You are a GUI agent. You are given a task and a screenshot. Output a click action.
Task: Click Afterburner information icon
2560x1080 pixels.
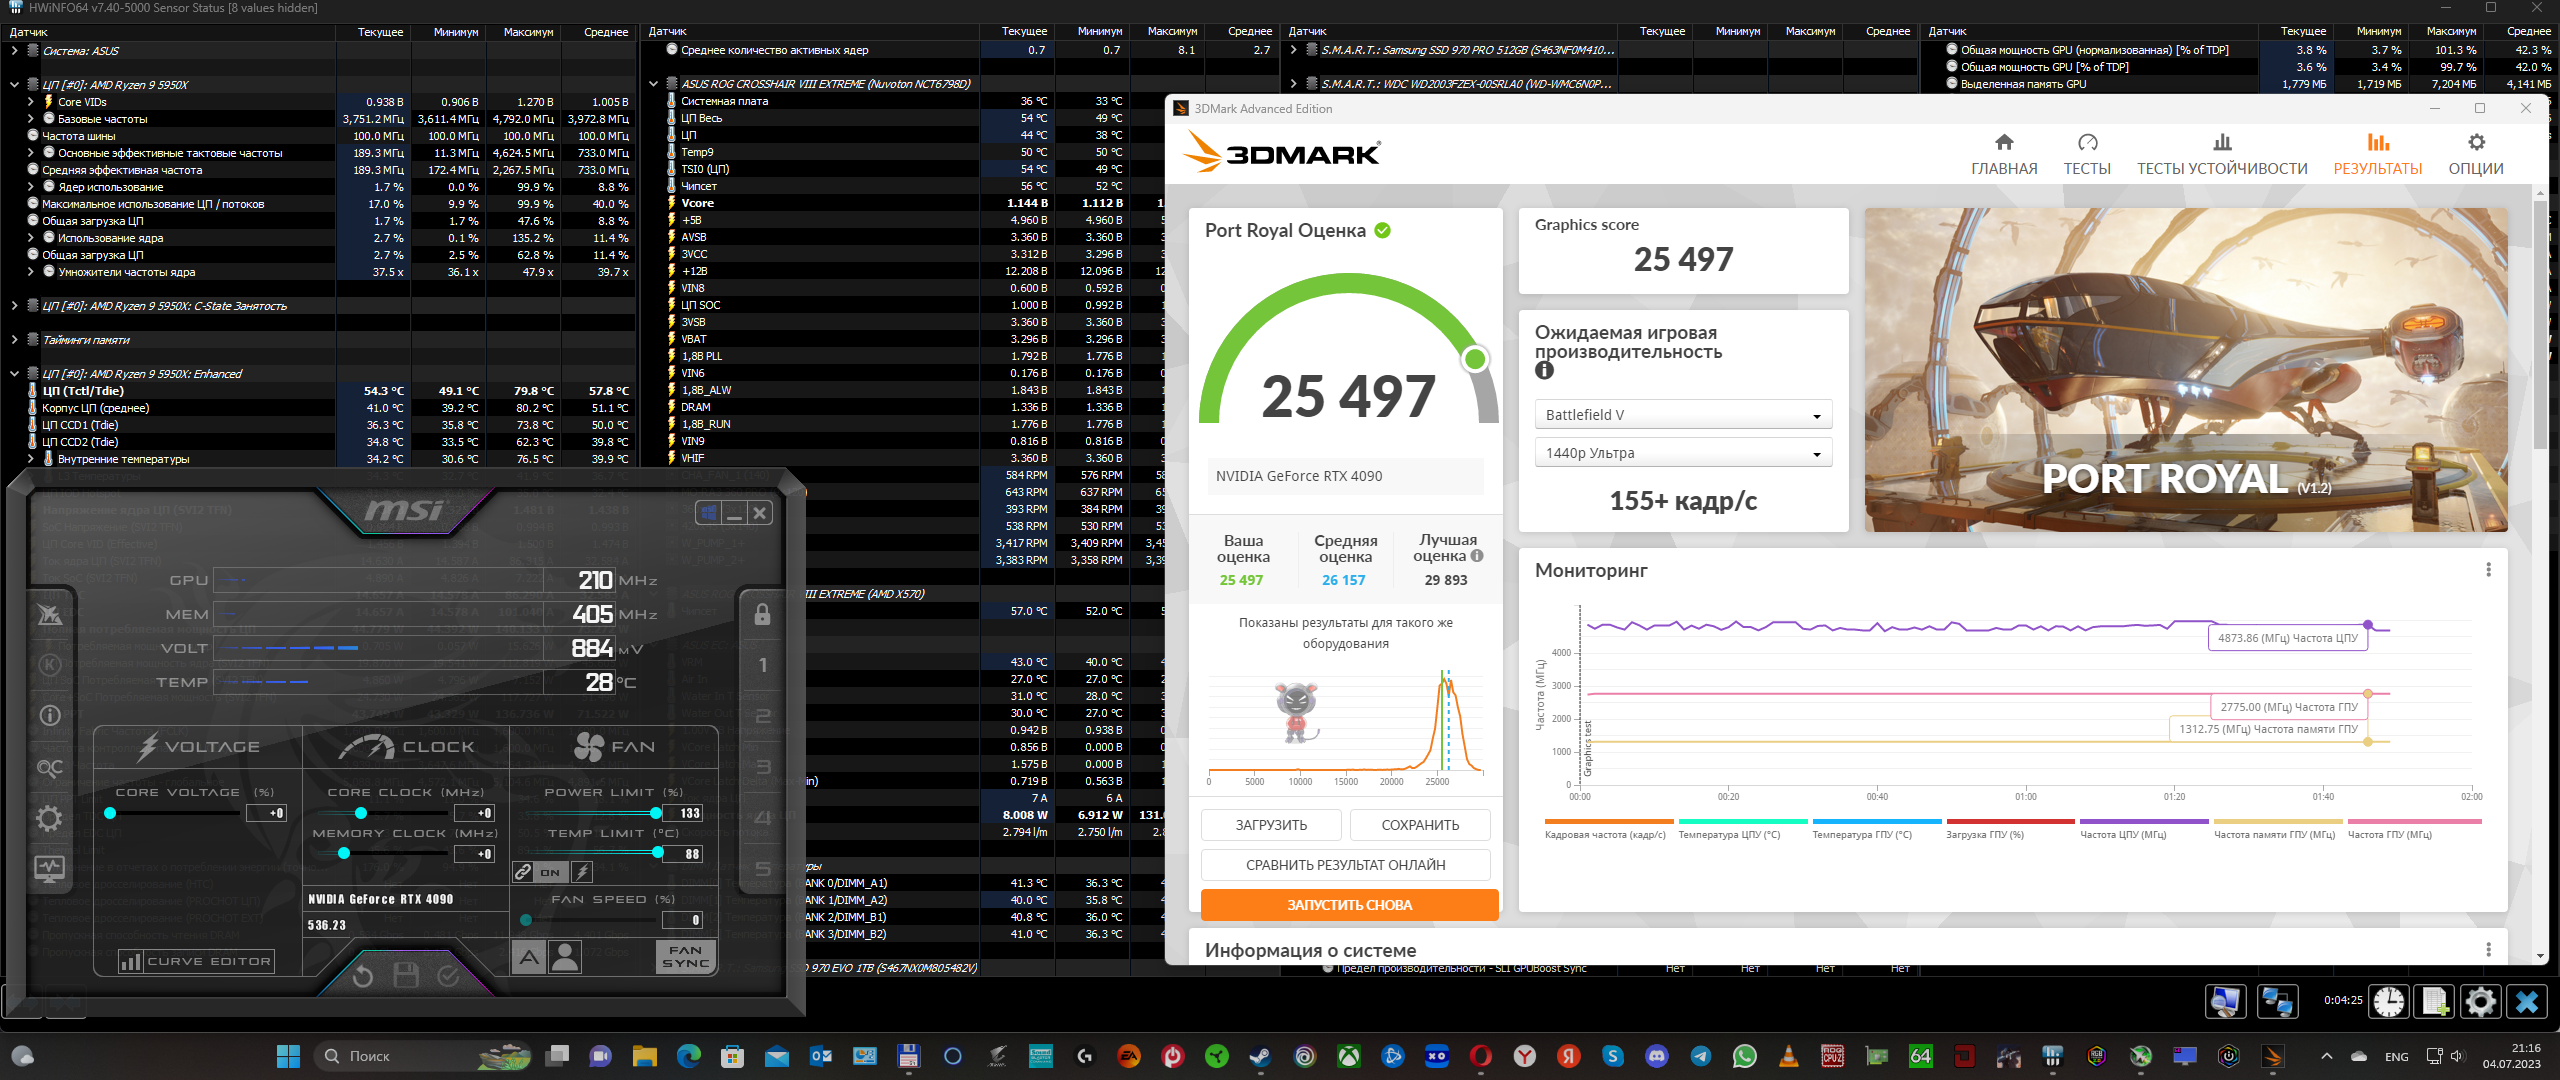click(x=50, y=715)
